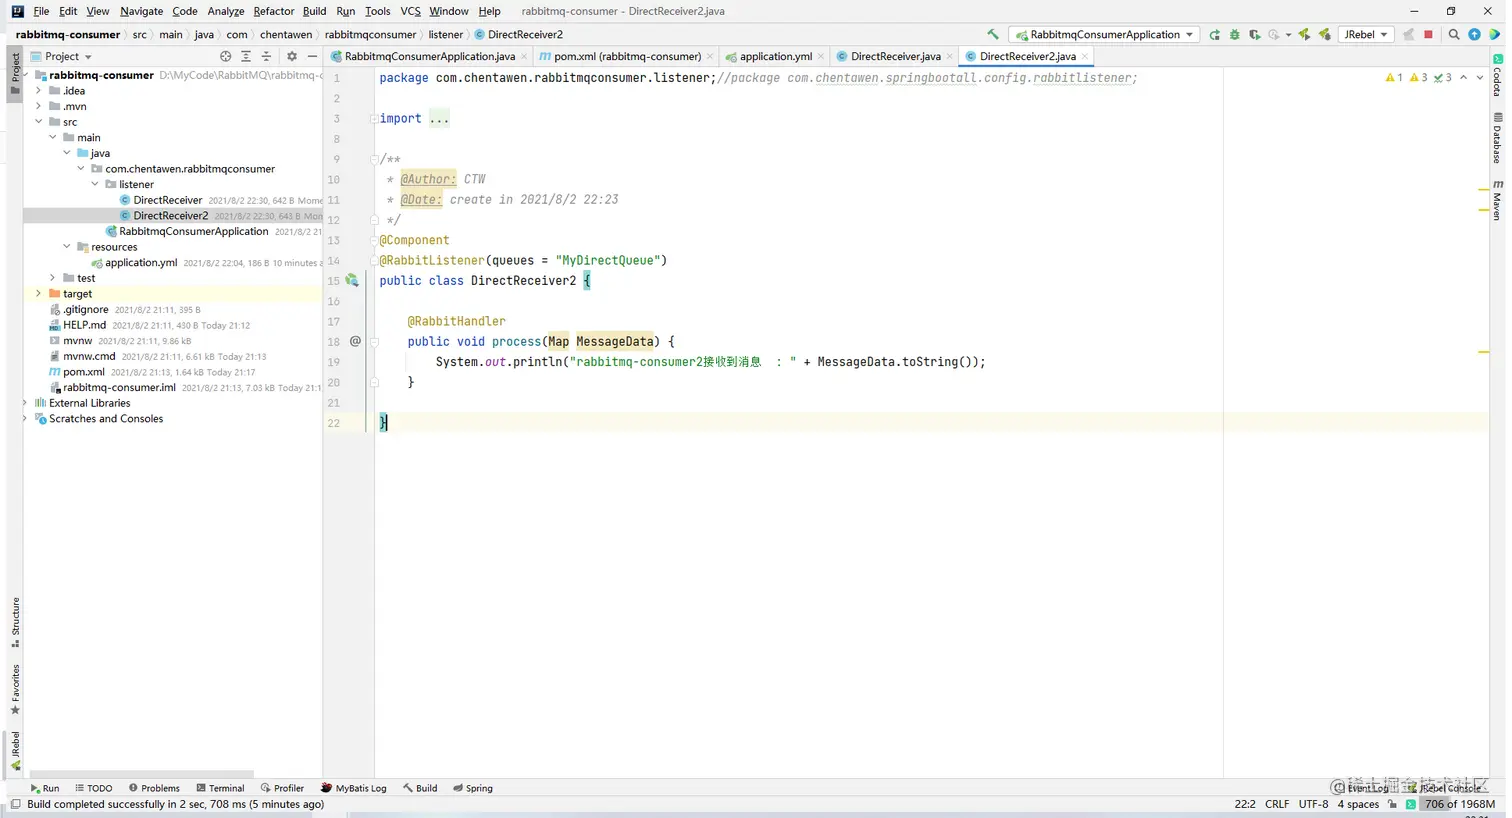The width and height of the screenshot is (1512, 818).
Task: Open the Project view selector dropdown
Action: point(62,57)
